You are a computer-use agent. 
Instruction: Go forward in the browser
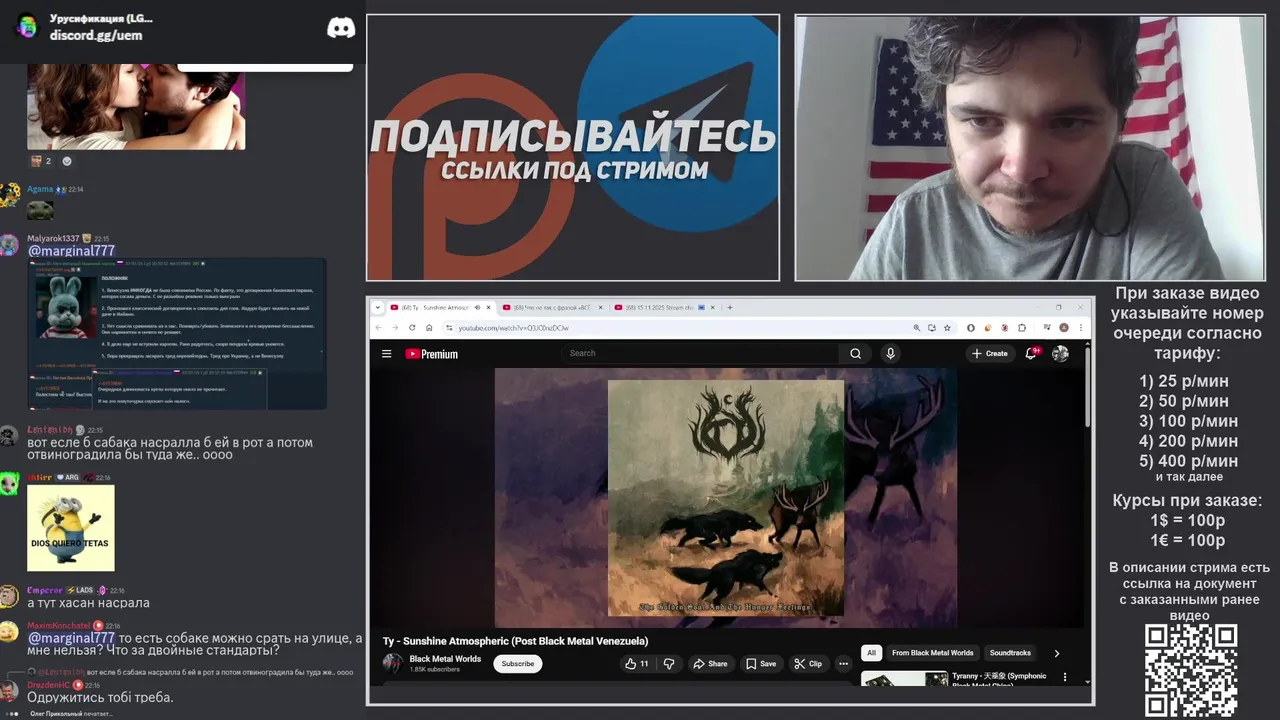tap(395, 327)
